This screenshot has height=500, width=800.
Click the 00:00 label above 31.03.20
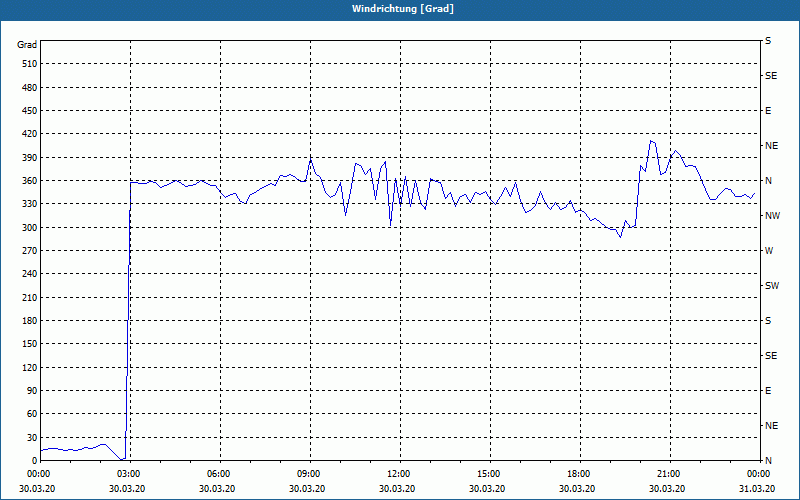(759, 474)
